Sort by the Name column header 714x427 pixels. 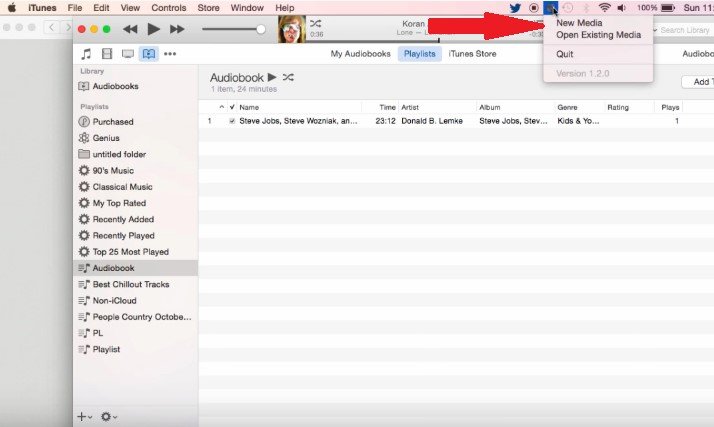coord(249,107)
